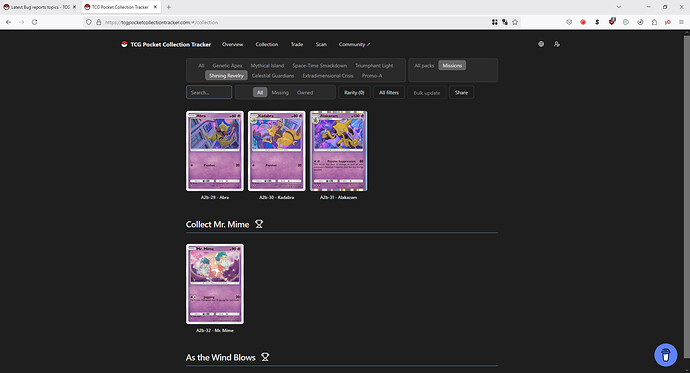
Task: Open the list all tabs chevron
Action: tap(619, 7)
